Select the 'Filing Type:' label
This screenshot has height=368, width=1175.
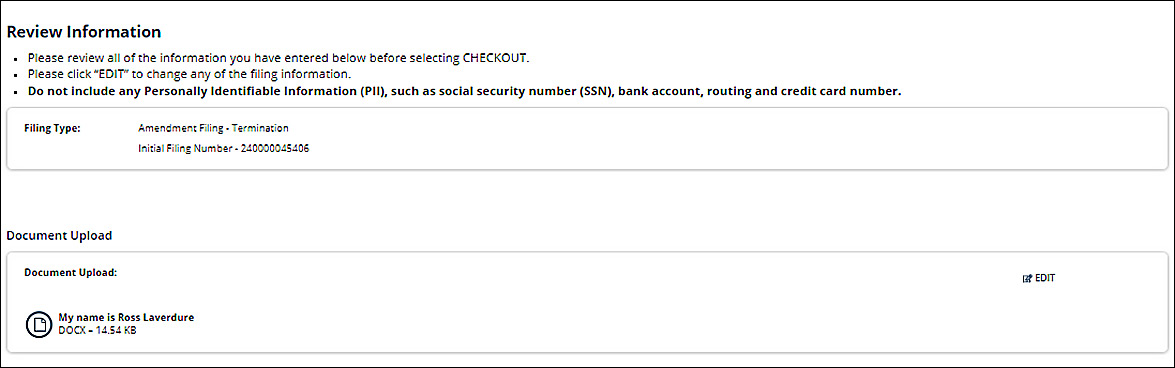pos(52,128)
